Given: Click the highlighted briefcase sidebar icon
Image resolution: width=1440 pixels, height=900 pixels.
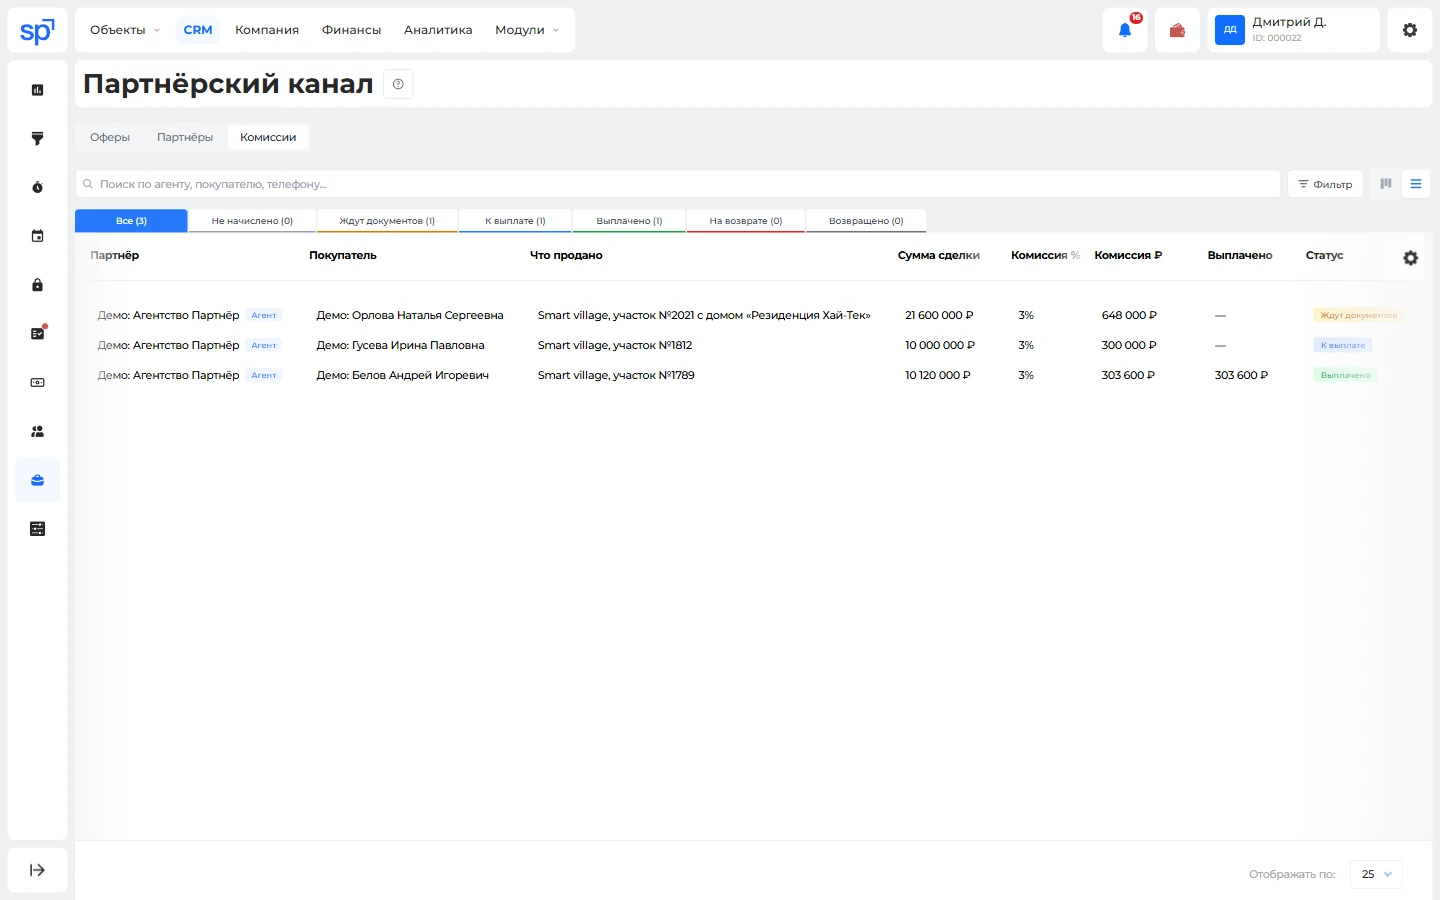Looking at the screenshot, I should click(37, 480).
